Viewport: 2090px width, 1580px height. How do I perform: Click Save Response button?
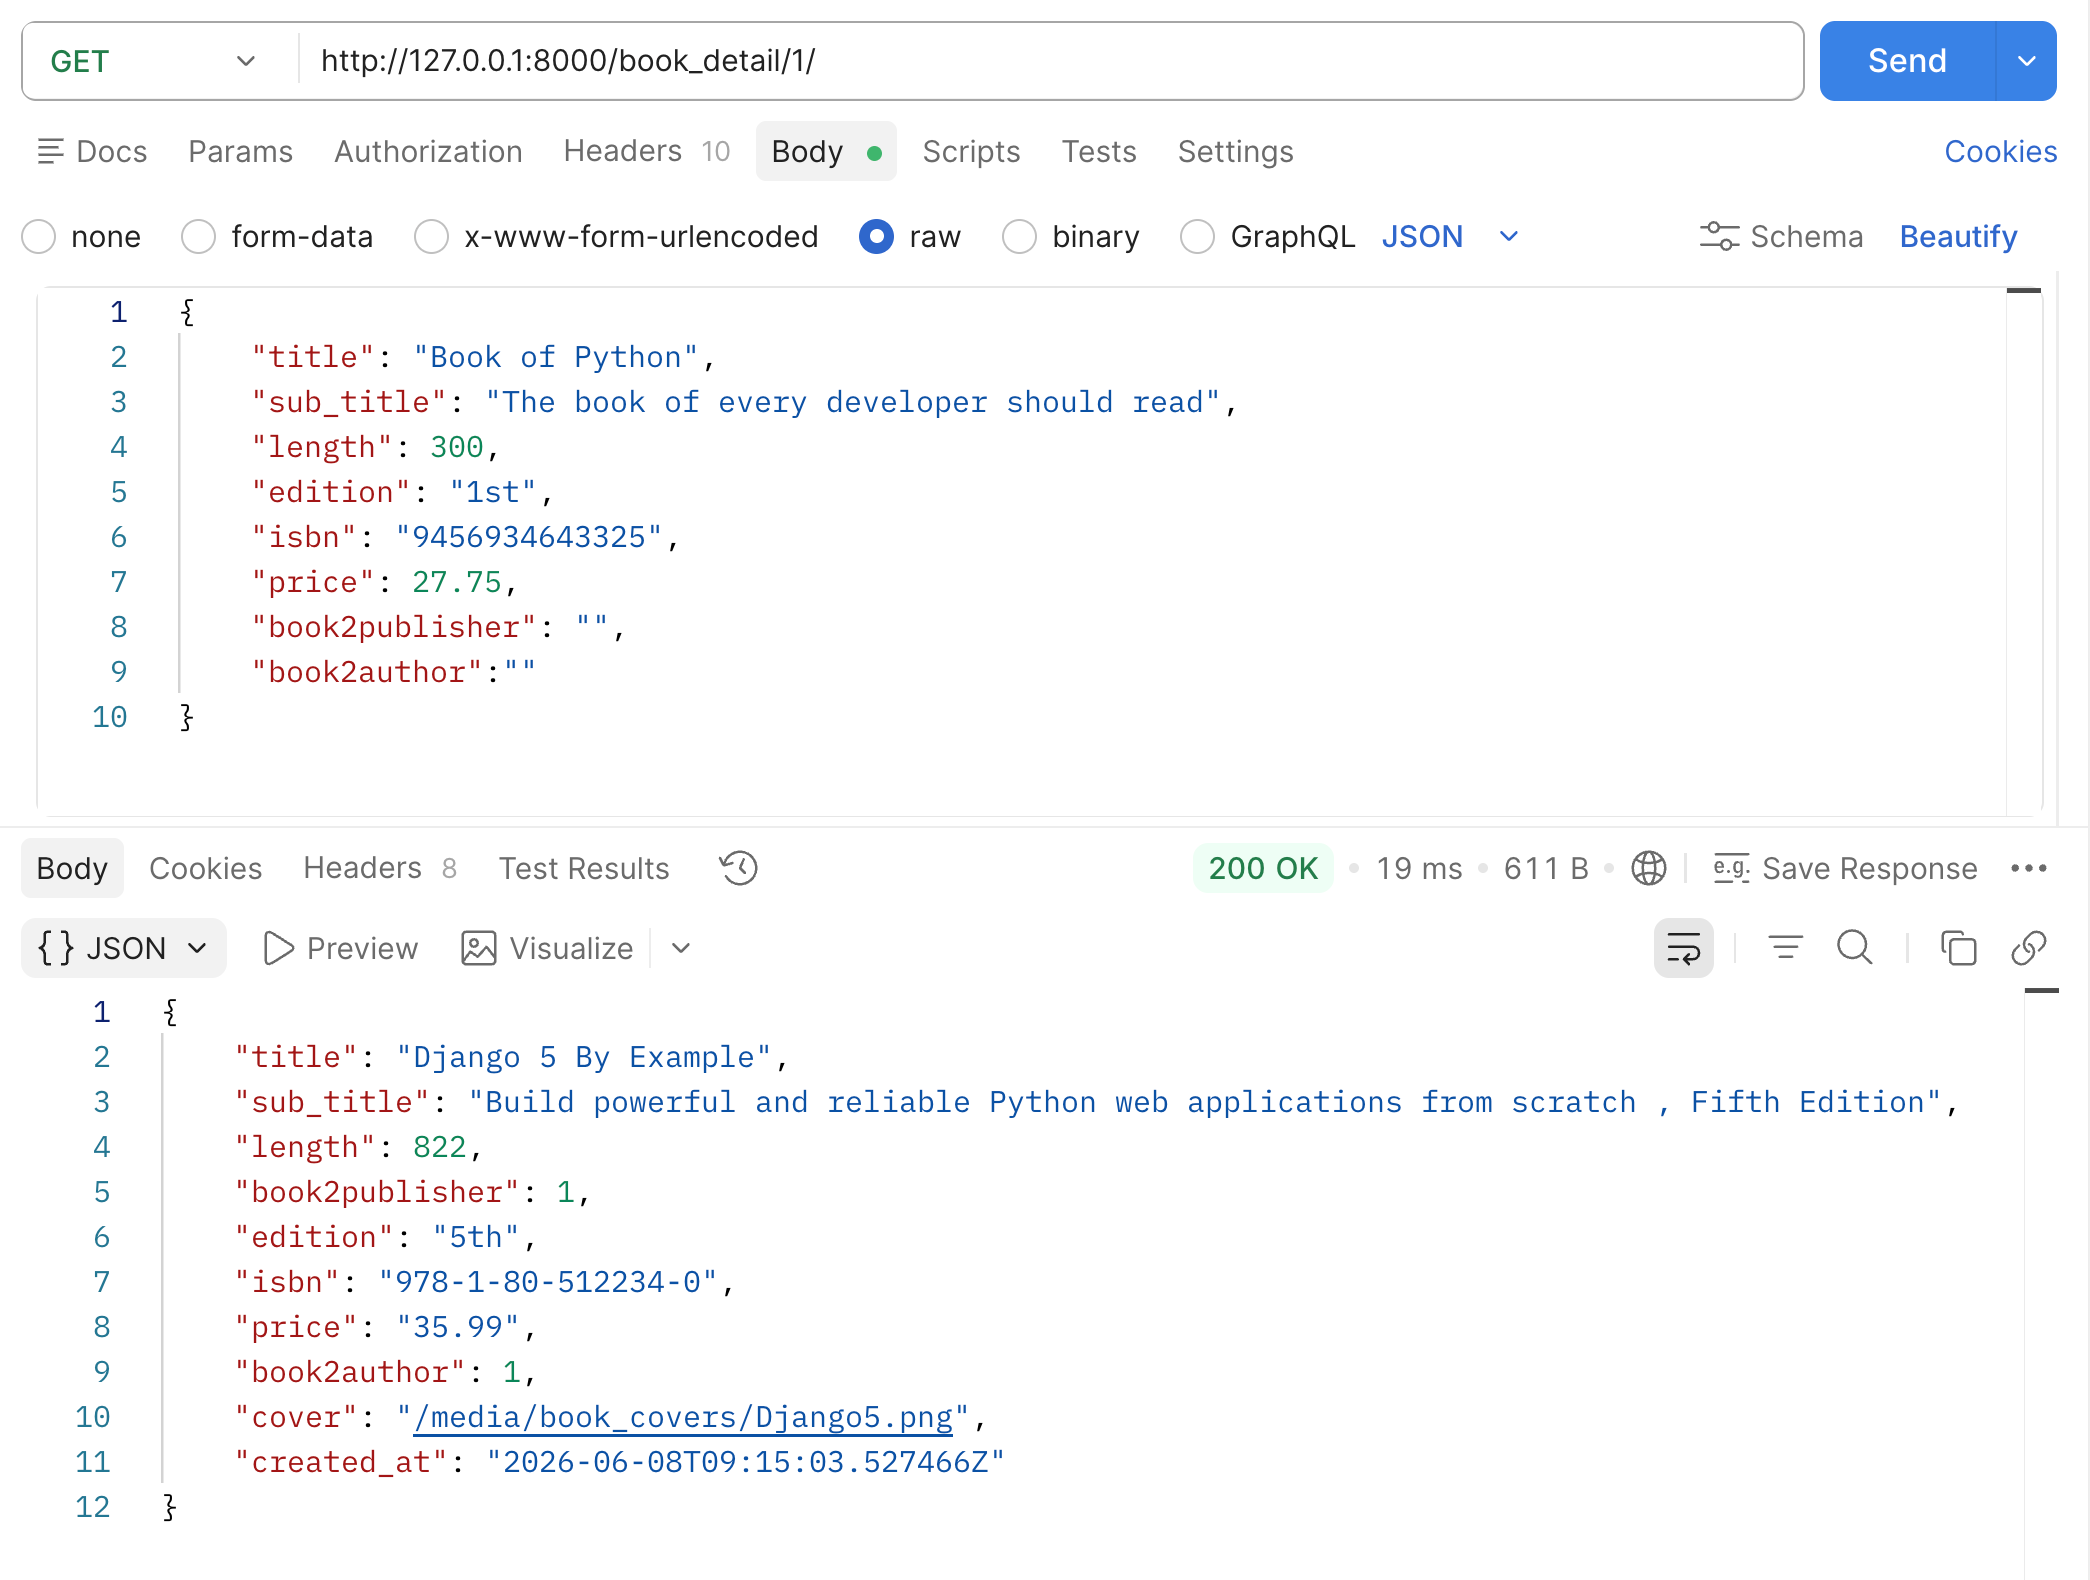1845,868
